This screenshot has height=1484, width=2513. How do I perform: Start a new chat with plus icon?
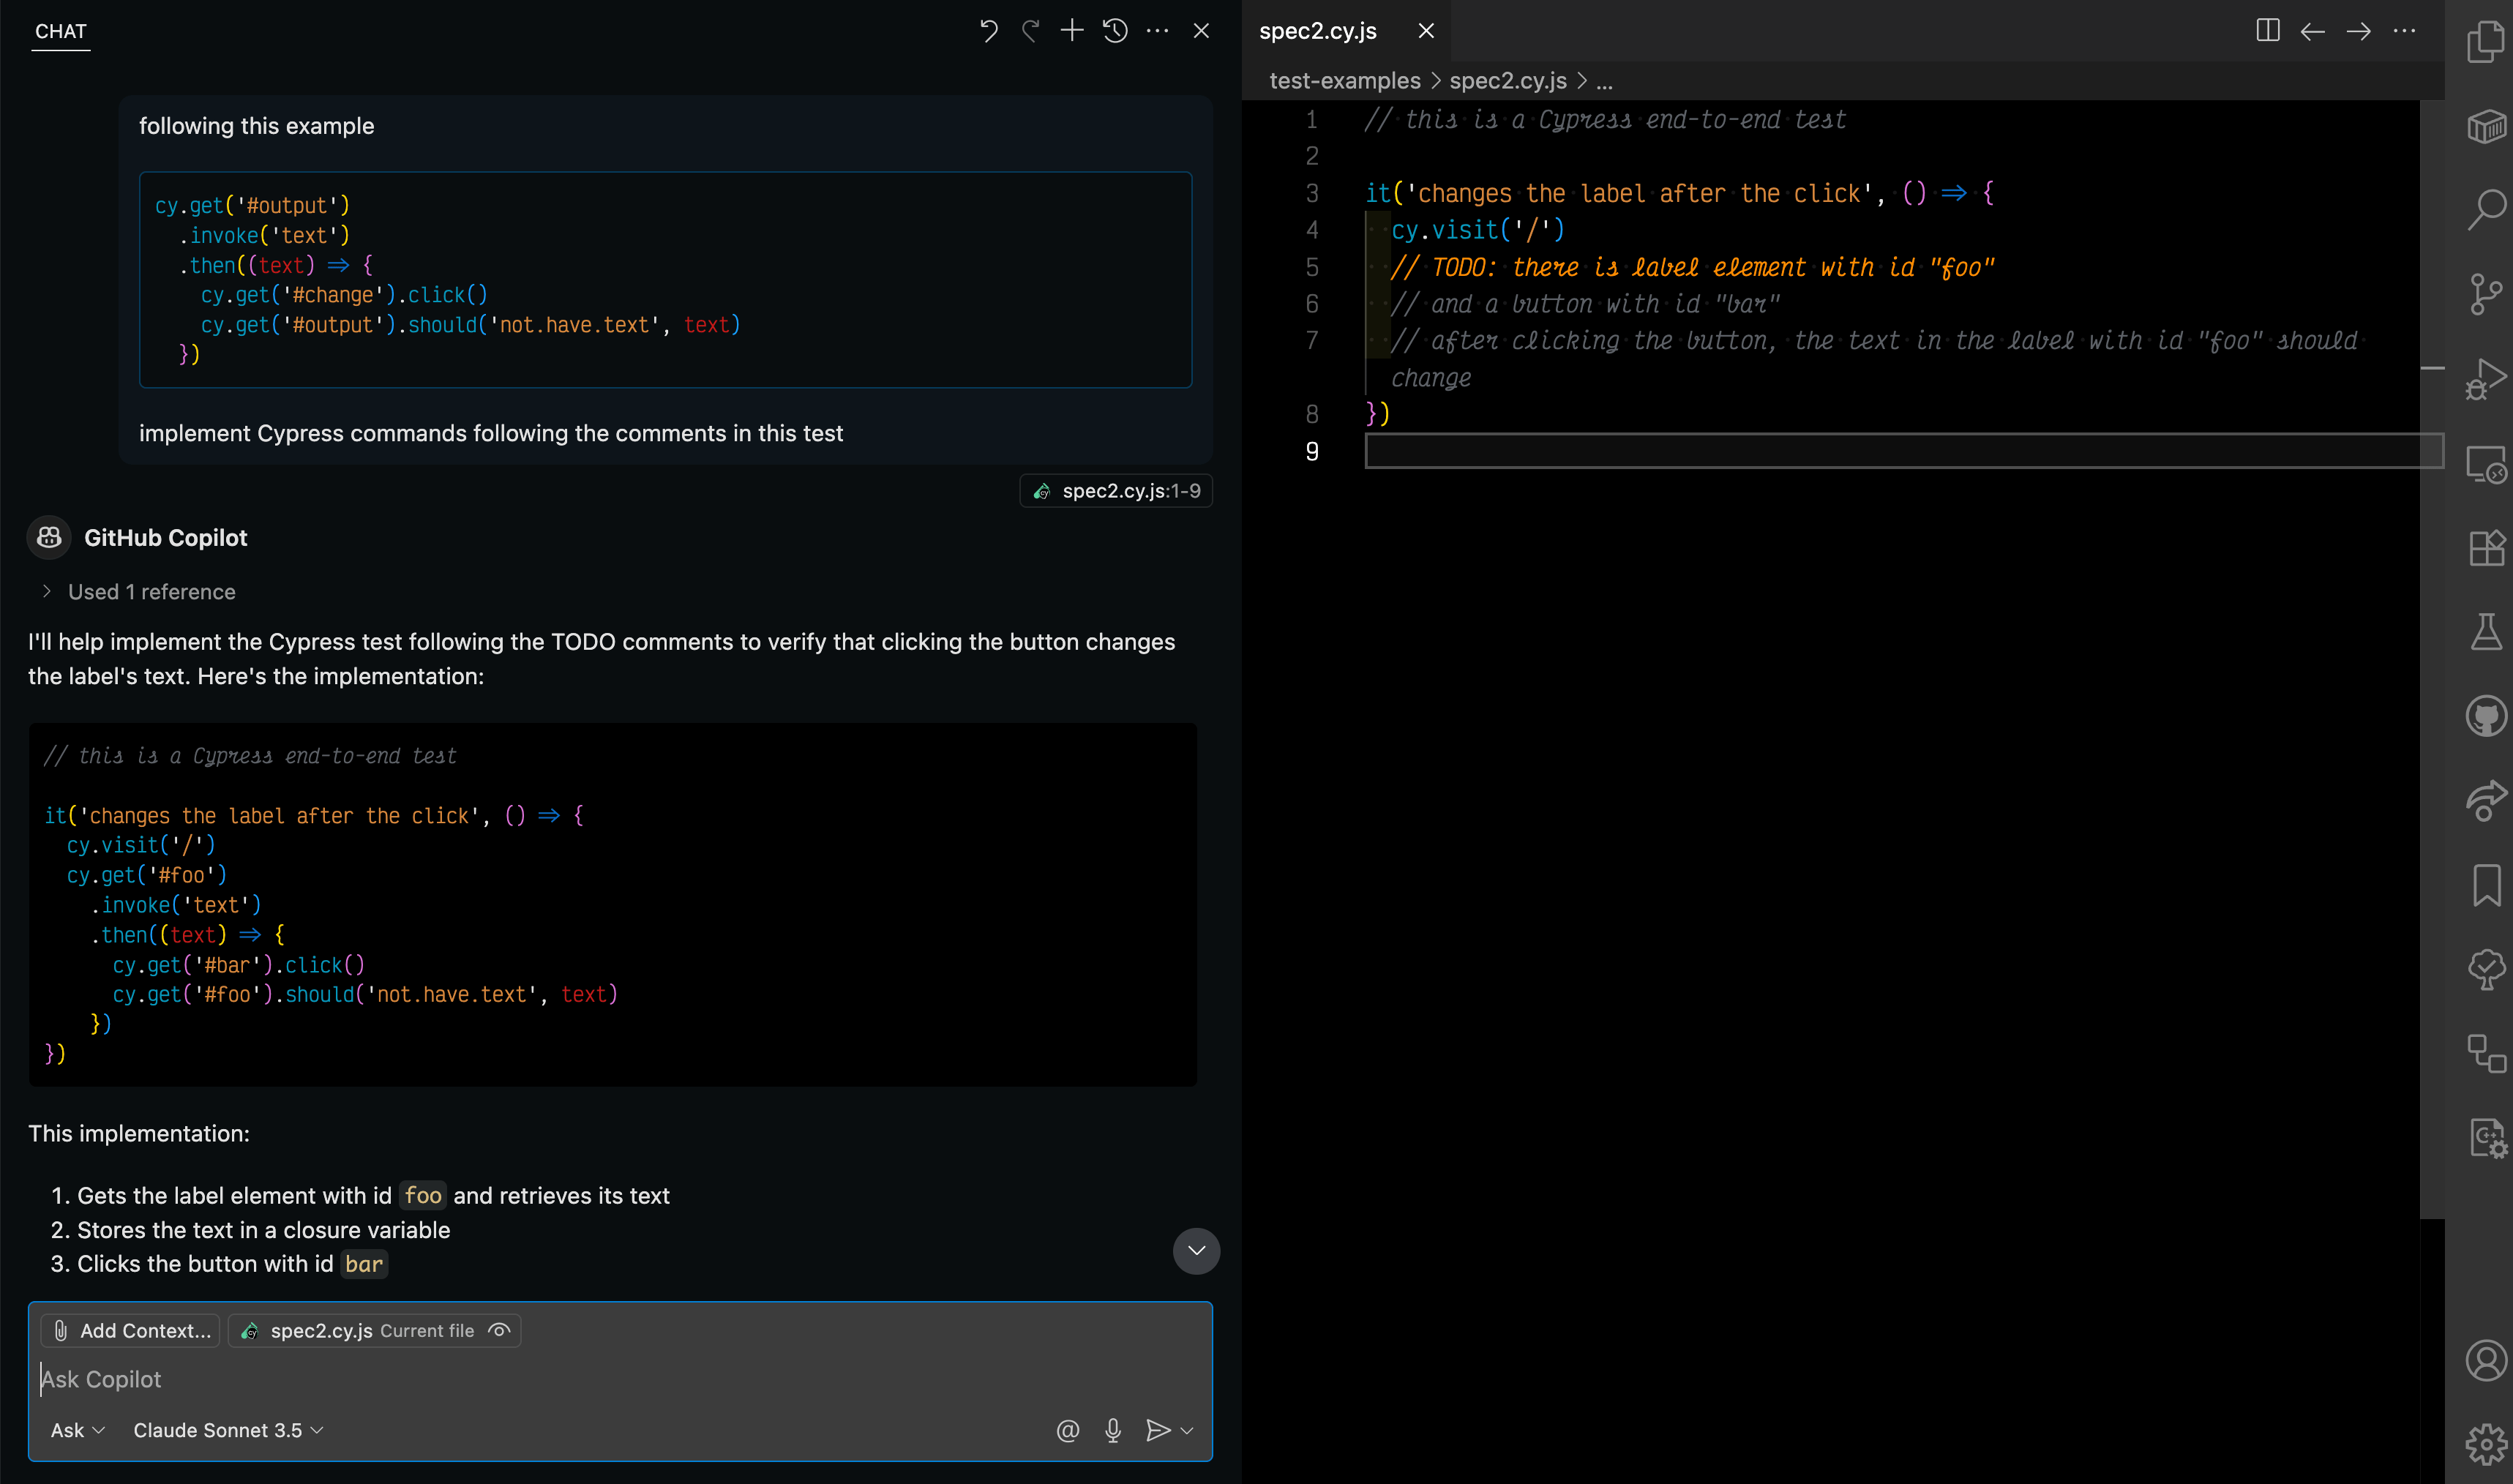[x=1072, y=31]
